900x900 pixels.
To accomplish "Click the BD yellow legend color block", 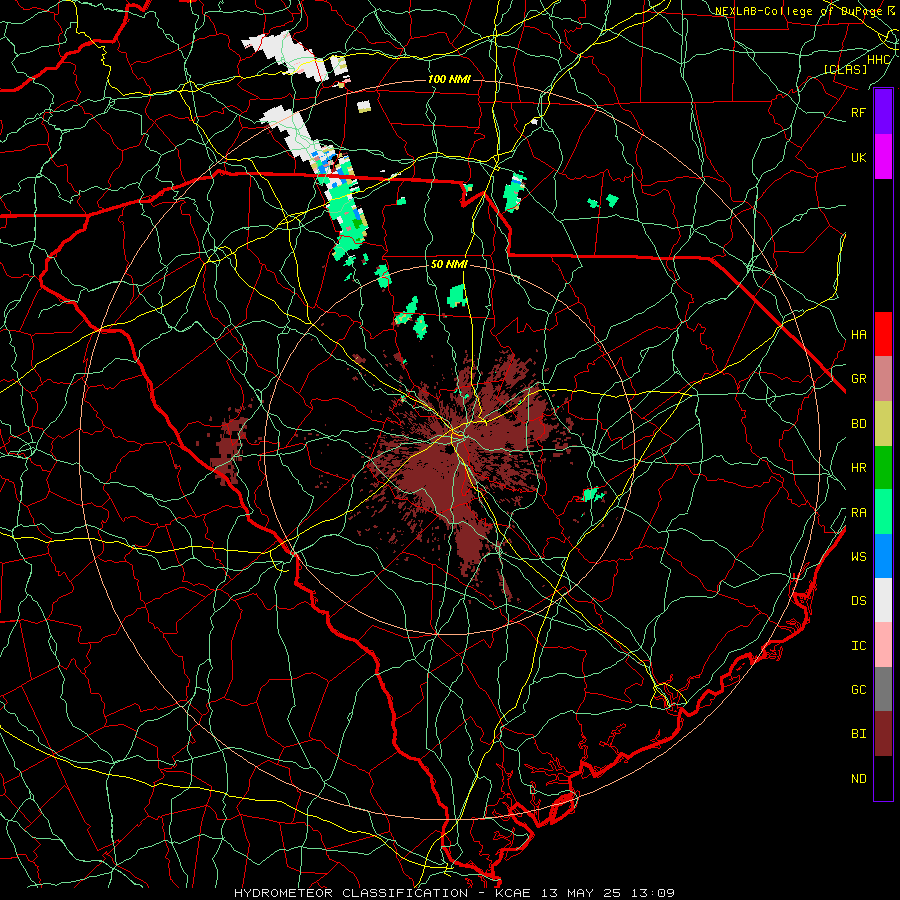I will pos(883,424).
